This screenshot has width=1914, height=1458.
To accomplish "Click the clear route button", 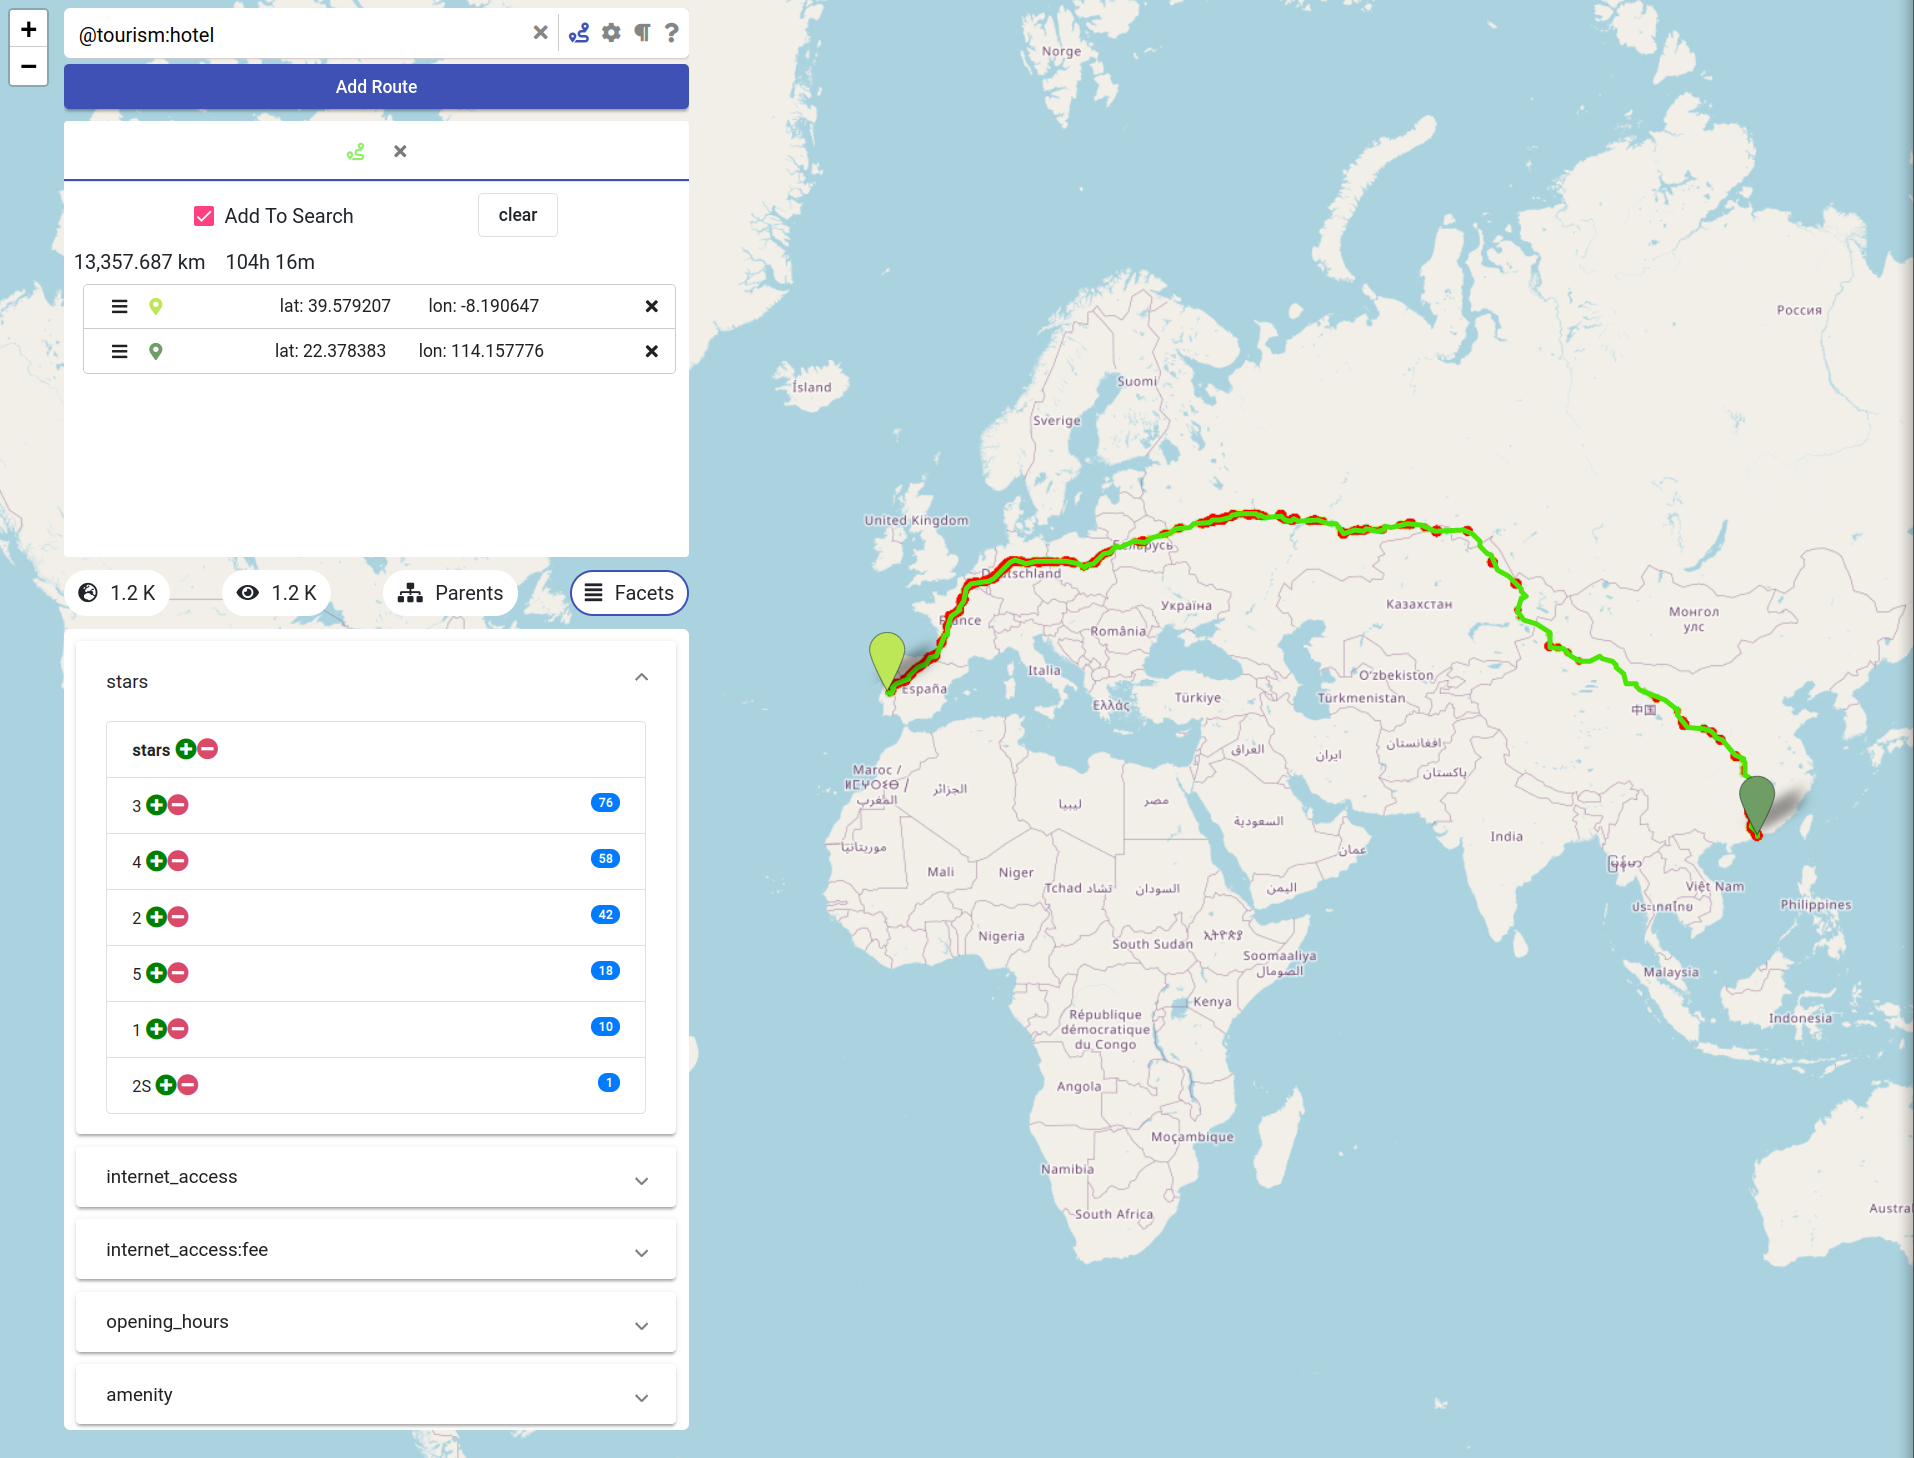I will 517,215.
